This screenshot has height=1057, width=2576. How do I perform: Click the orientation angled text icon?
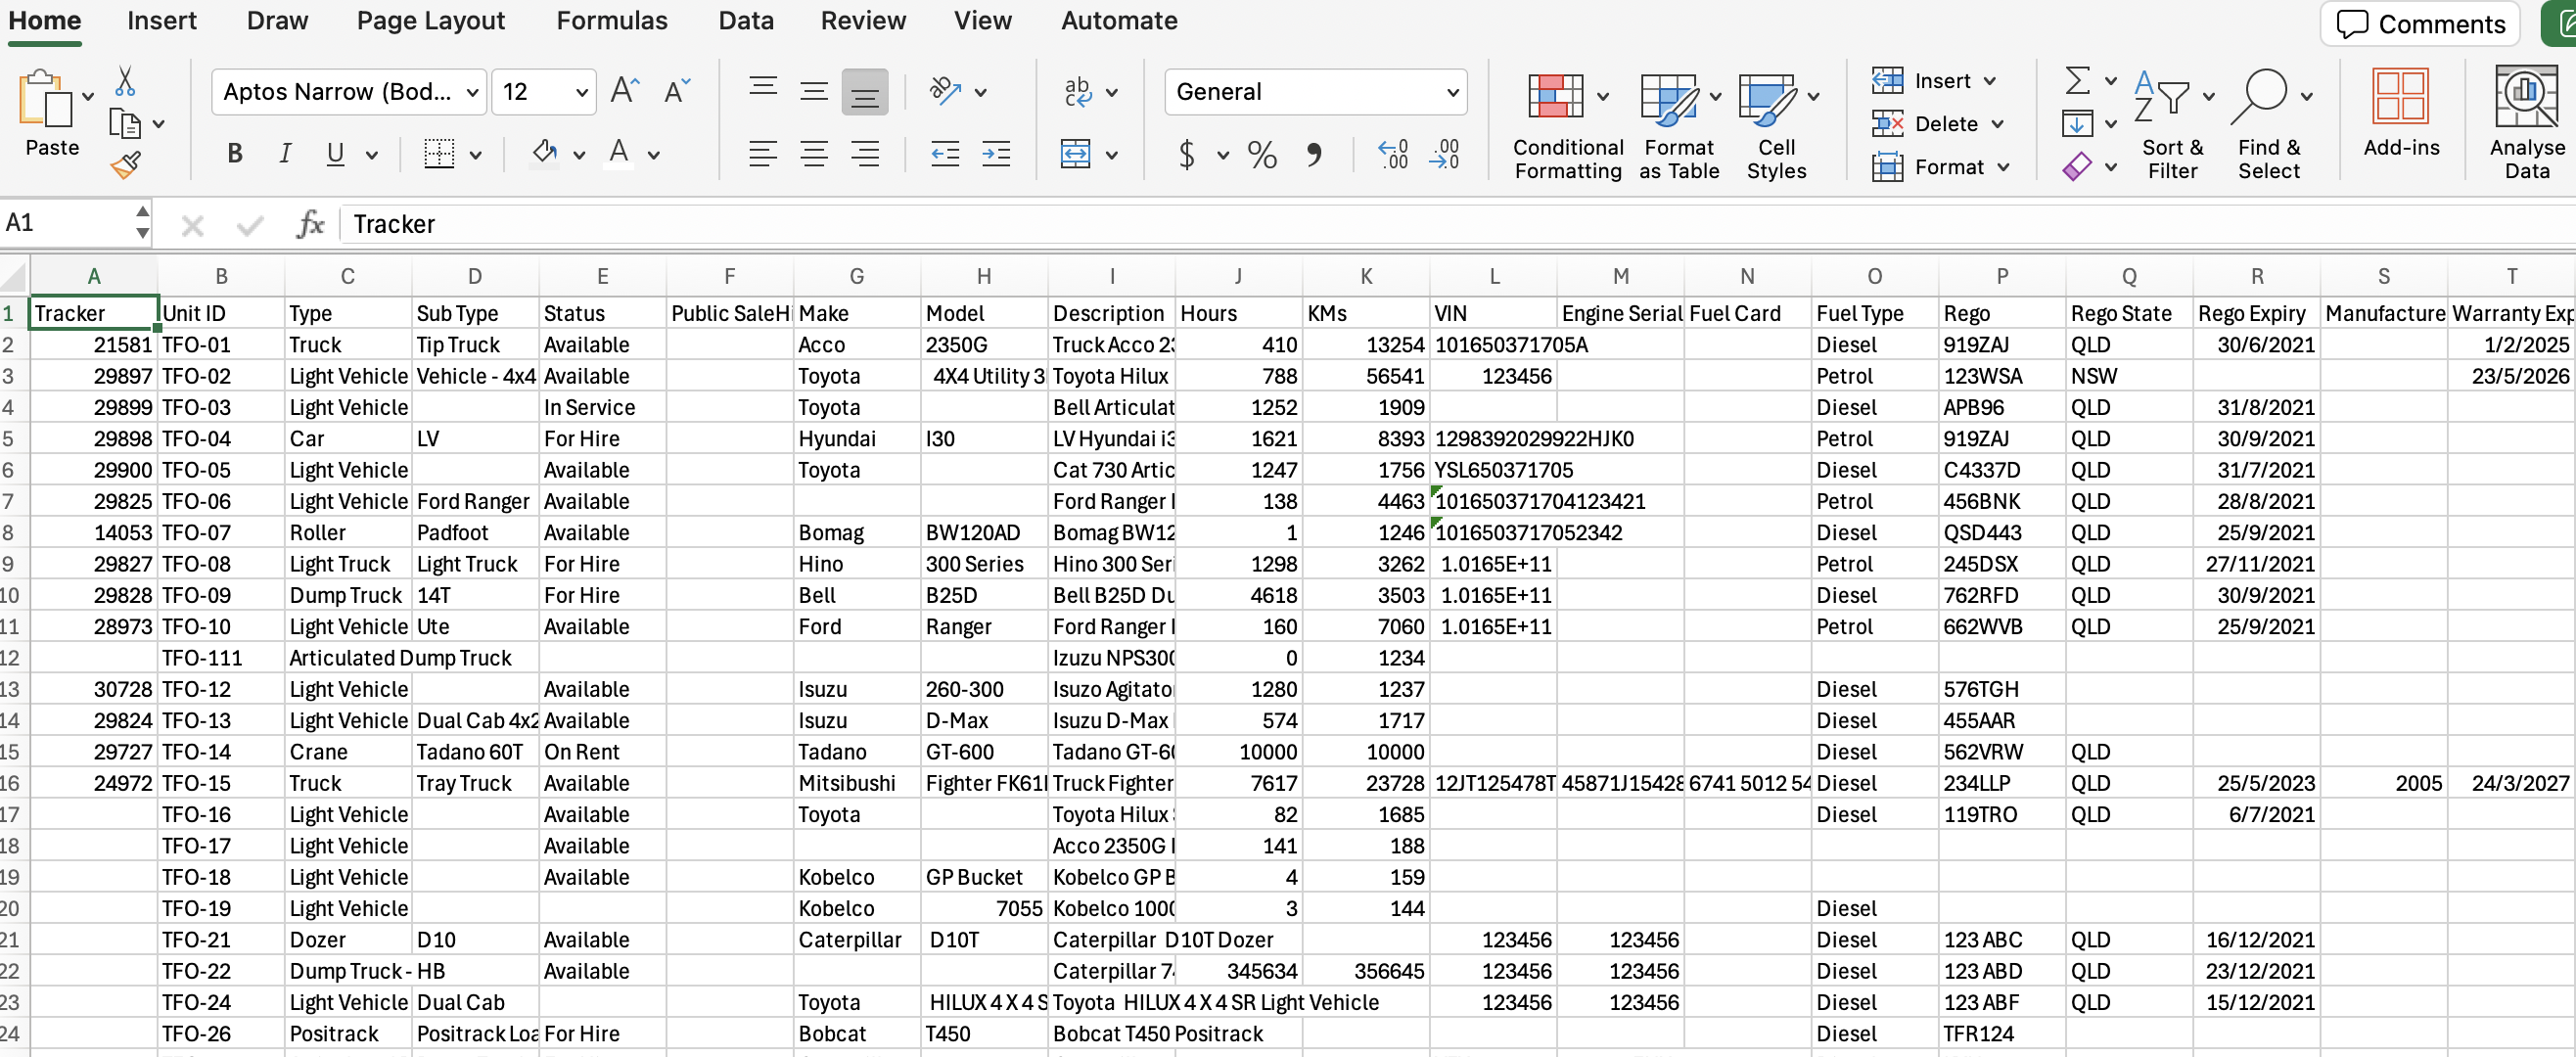945,91
